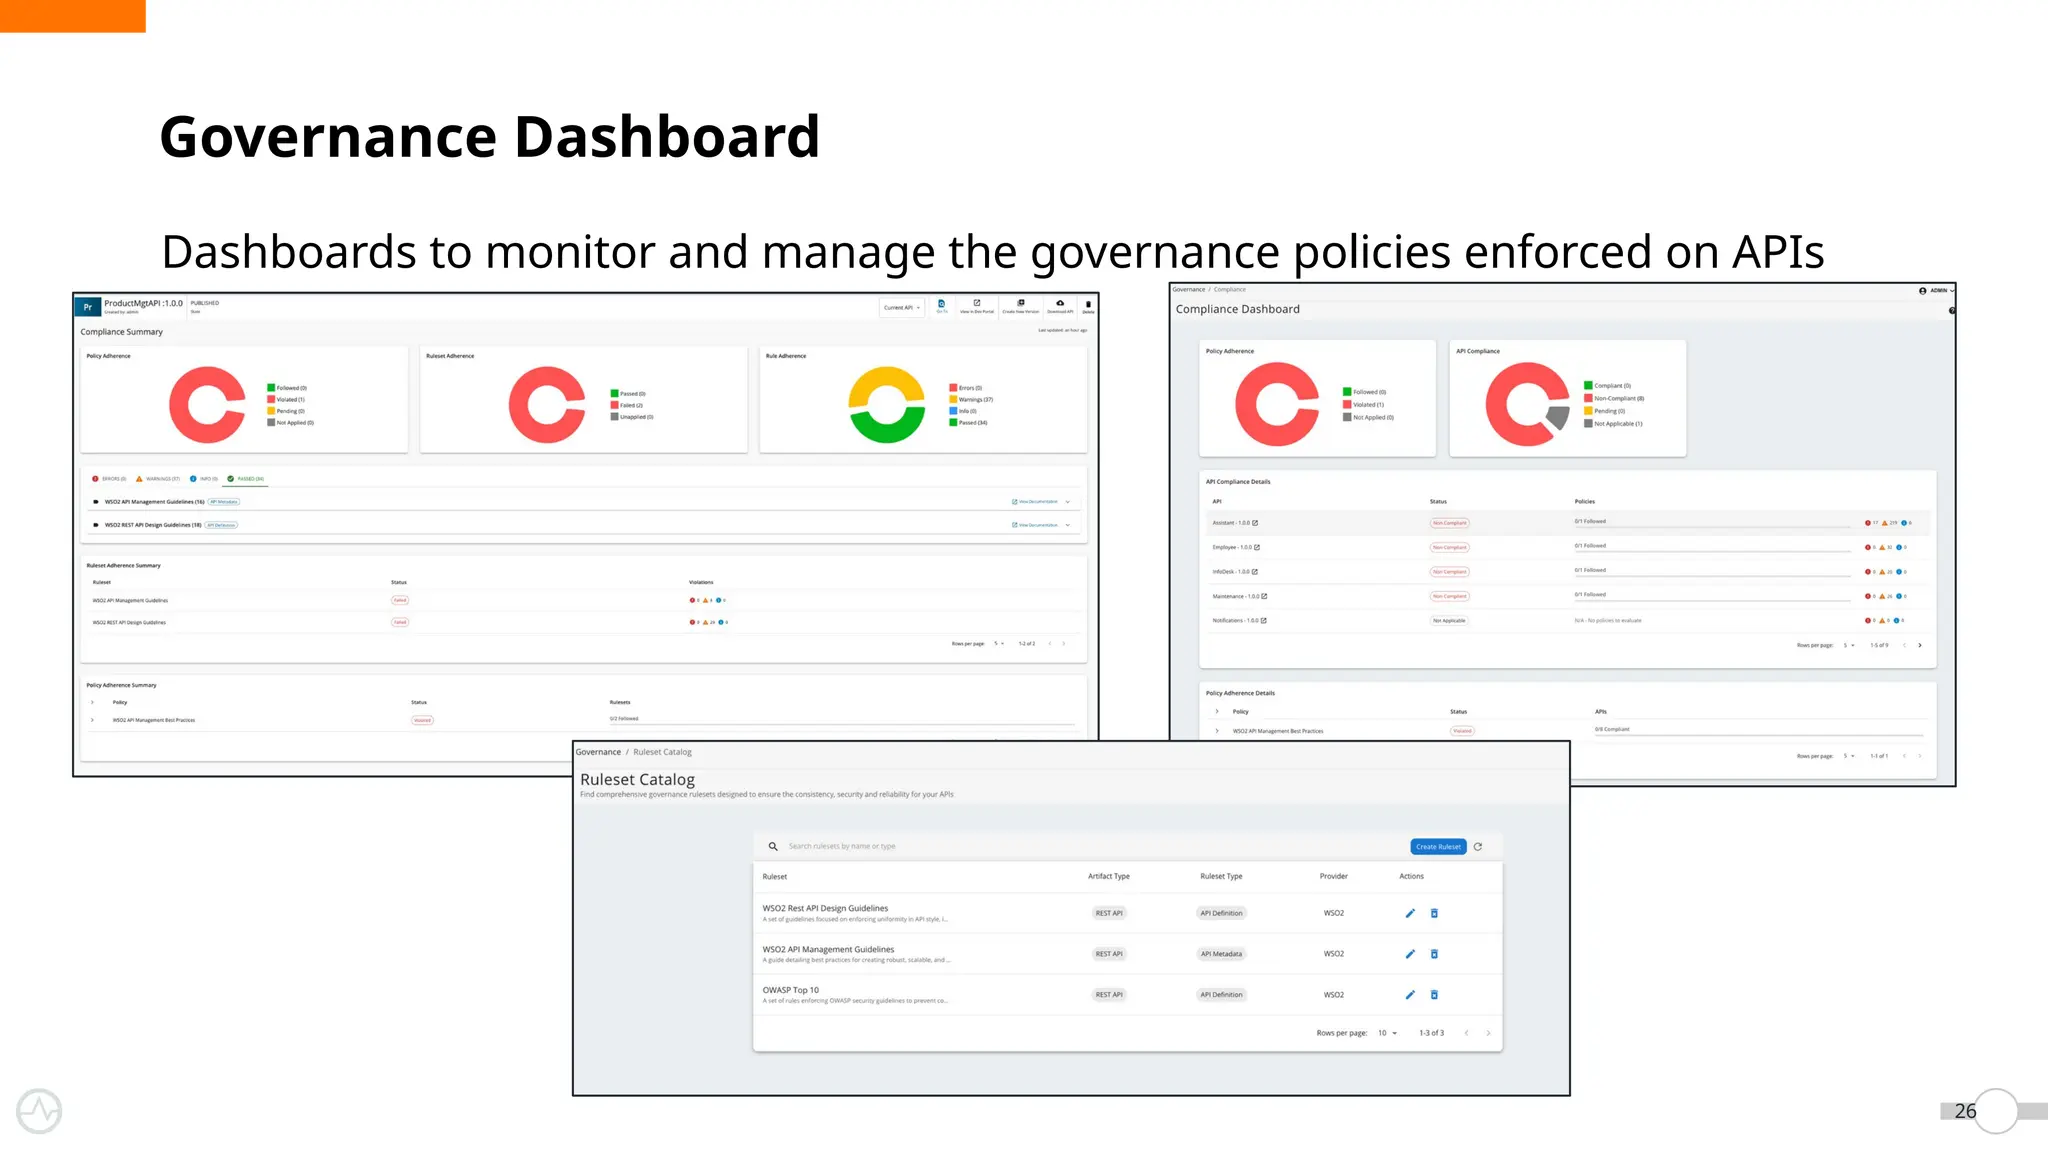Edit WSO2 Rest API Design Guidelines ruleset
Image resolution: width=2048 pixels, height=1152 pixels.
pyautogui.click(x=1410, y=913)
